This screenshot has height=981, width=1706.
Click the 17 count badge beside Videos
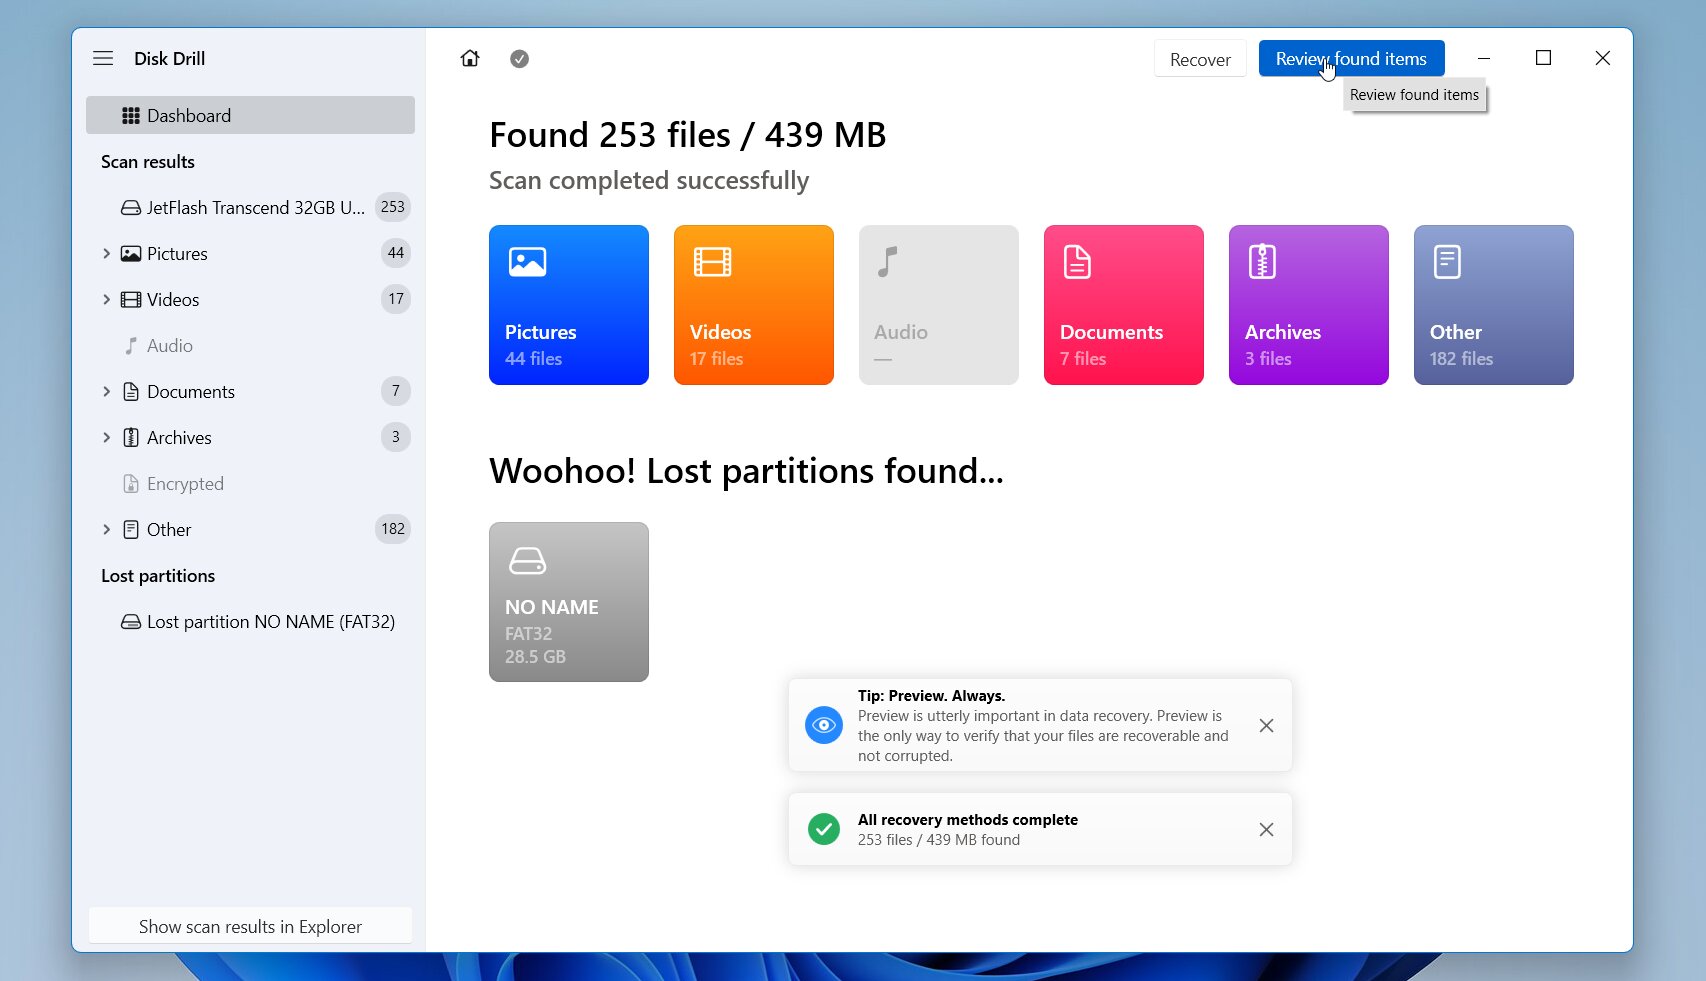[x=396, y=299]
